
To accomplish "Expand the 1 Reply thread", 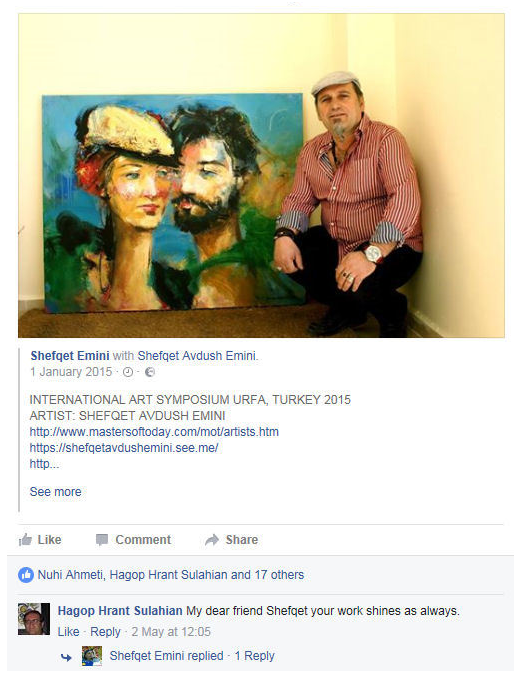I will tap(254, 656).
